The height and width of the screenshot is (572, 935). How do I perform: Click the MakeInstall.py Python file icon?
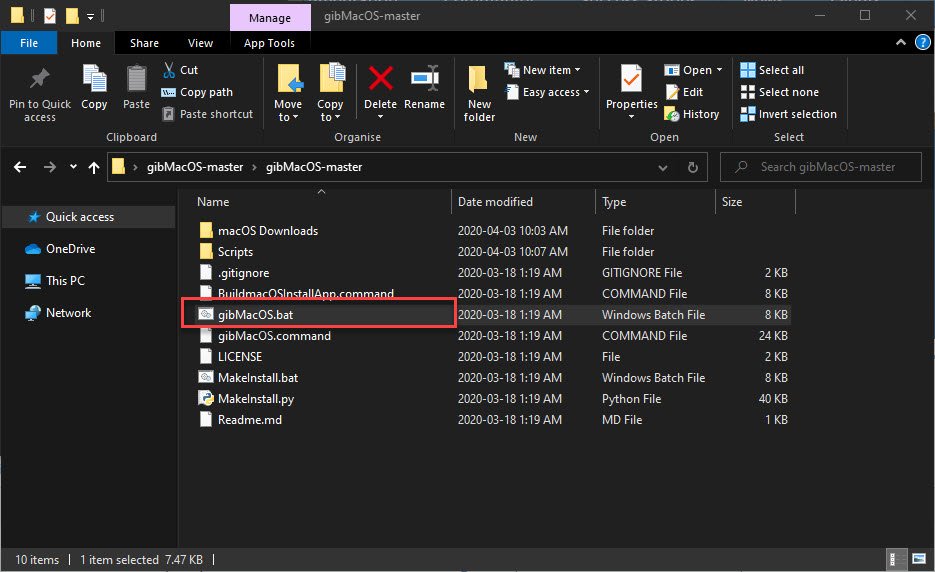click(206, 398)
